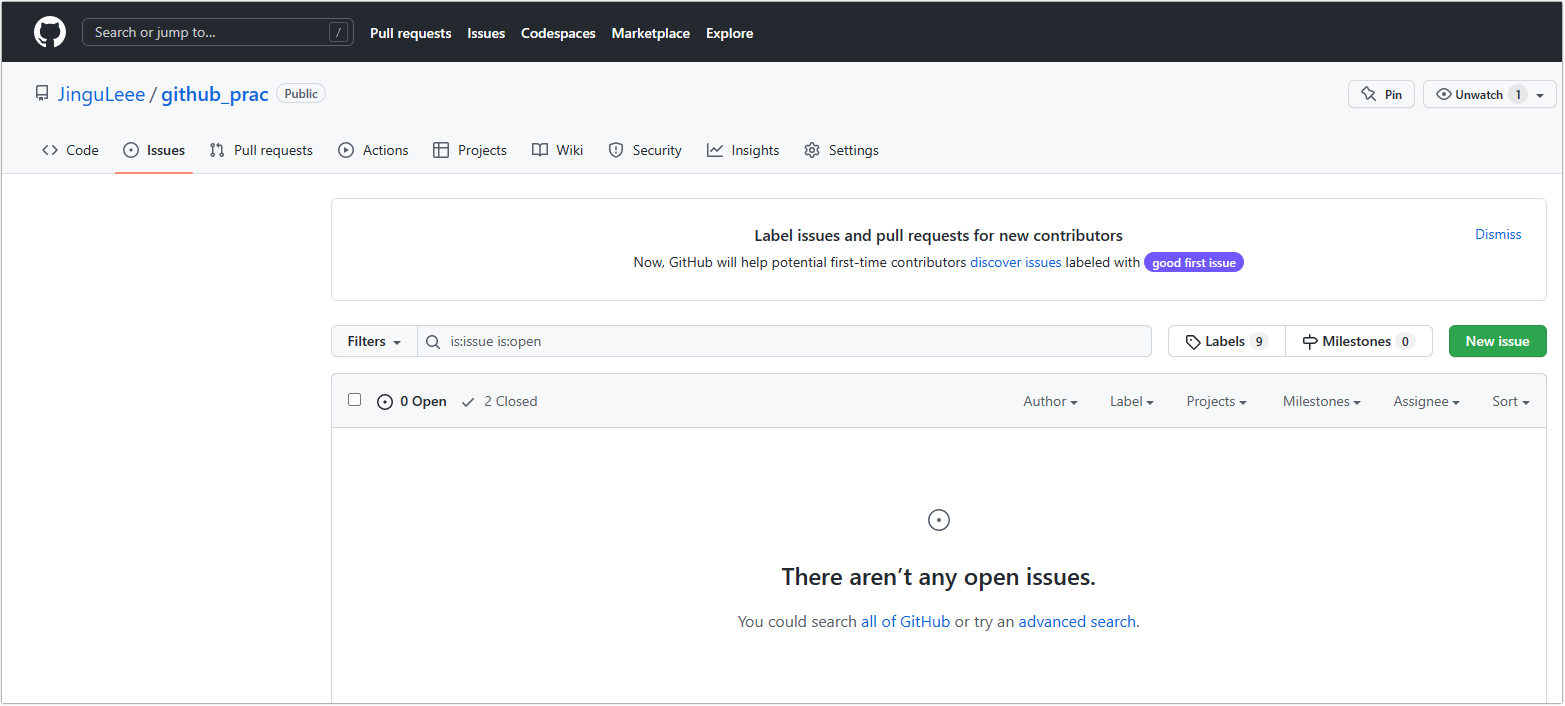Open Labels list button
The image size is (1565, 706).
point(1227,341)
